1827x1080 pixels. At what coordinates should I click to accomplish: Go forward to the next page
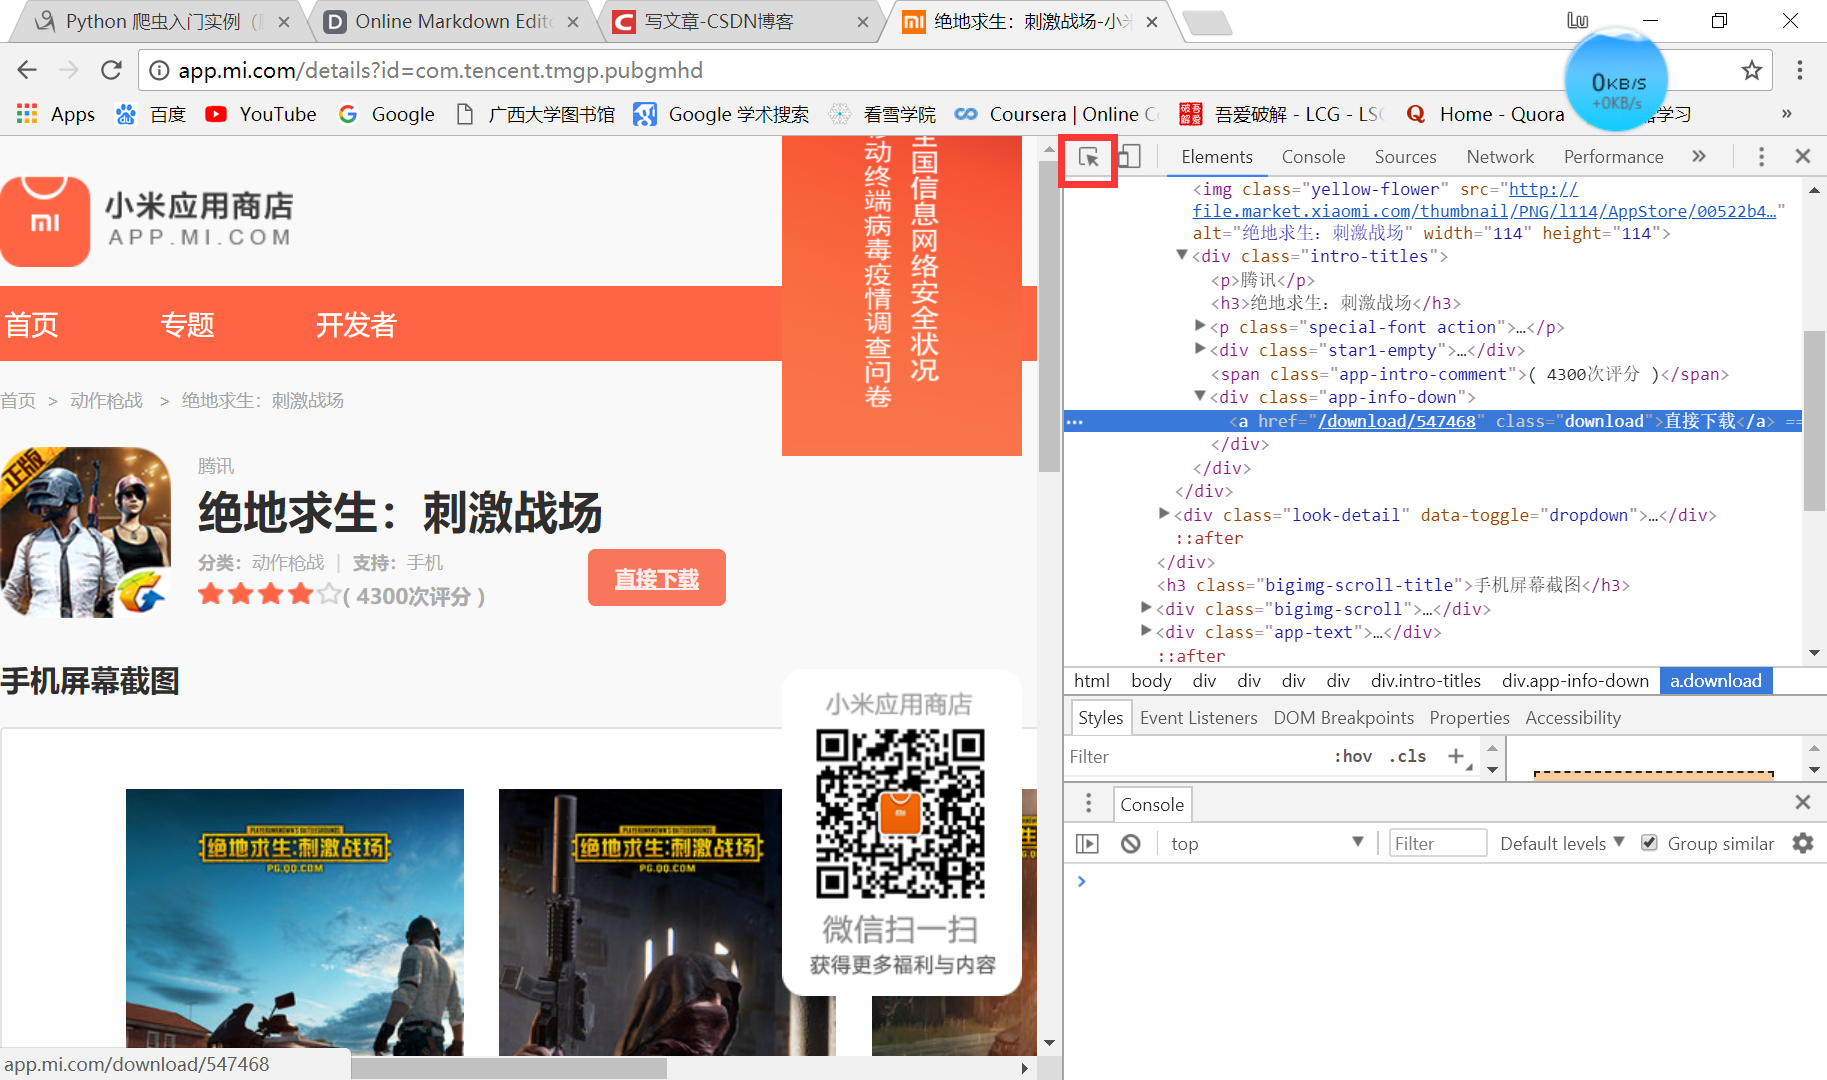69,70
